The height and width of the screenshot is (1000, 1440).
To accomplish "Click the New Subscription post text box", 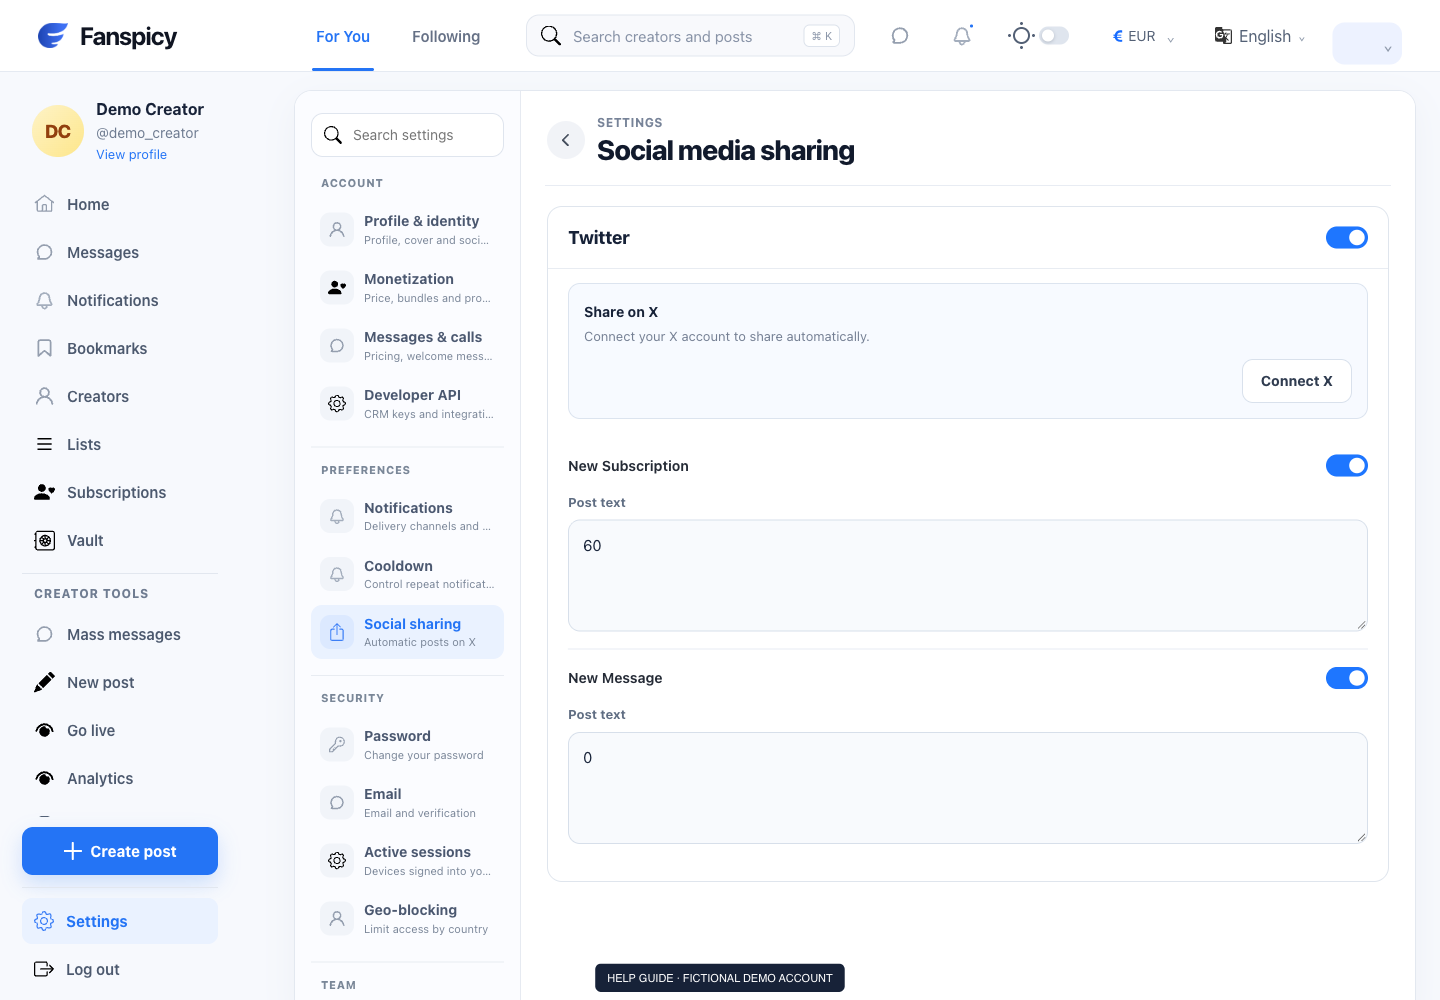I will (x=967, y=575).
